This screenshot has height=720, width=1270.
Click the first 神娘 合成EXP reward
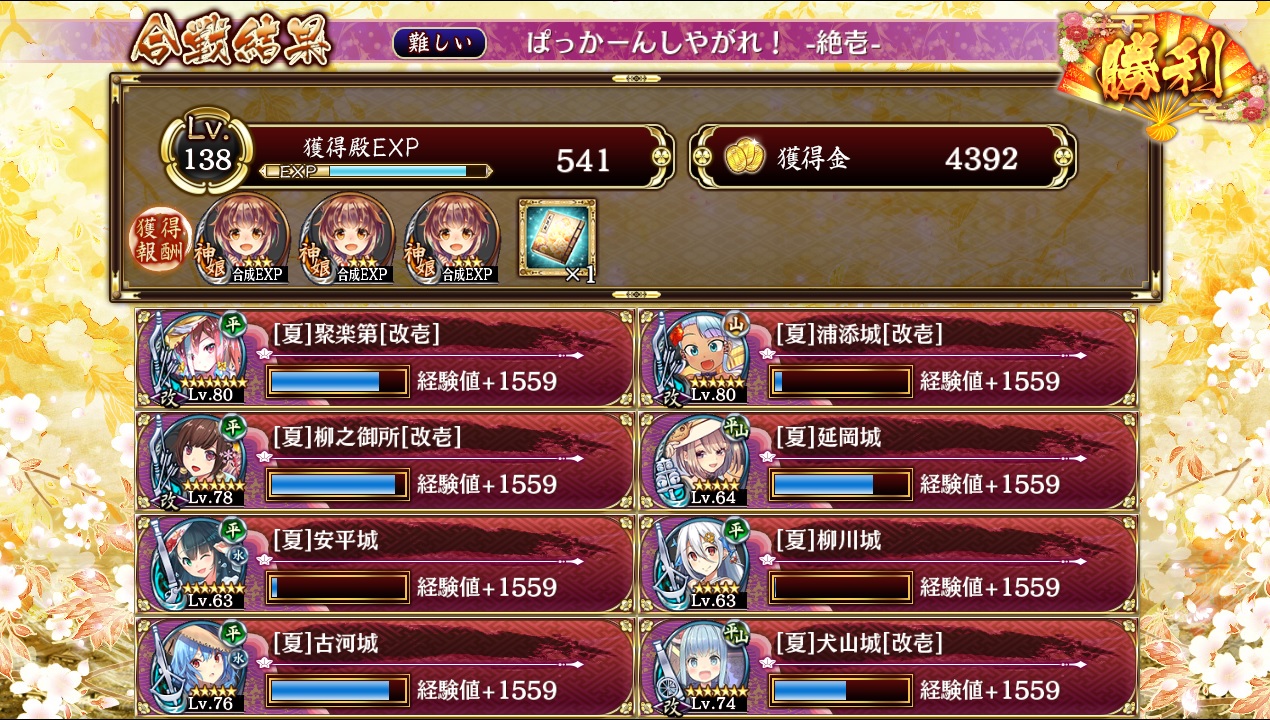click(x=243, y=239)
